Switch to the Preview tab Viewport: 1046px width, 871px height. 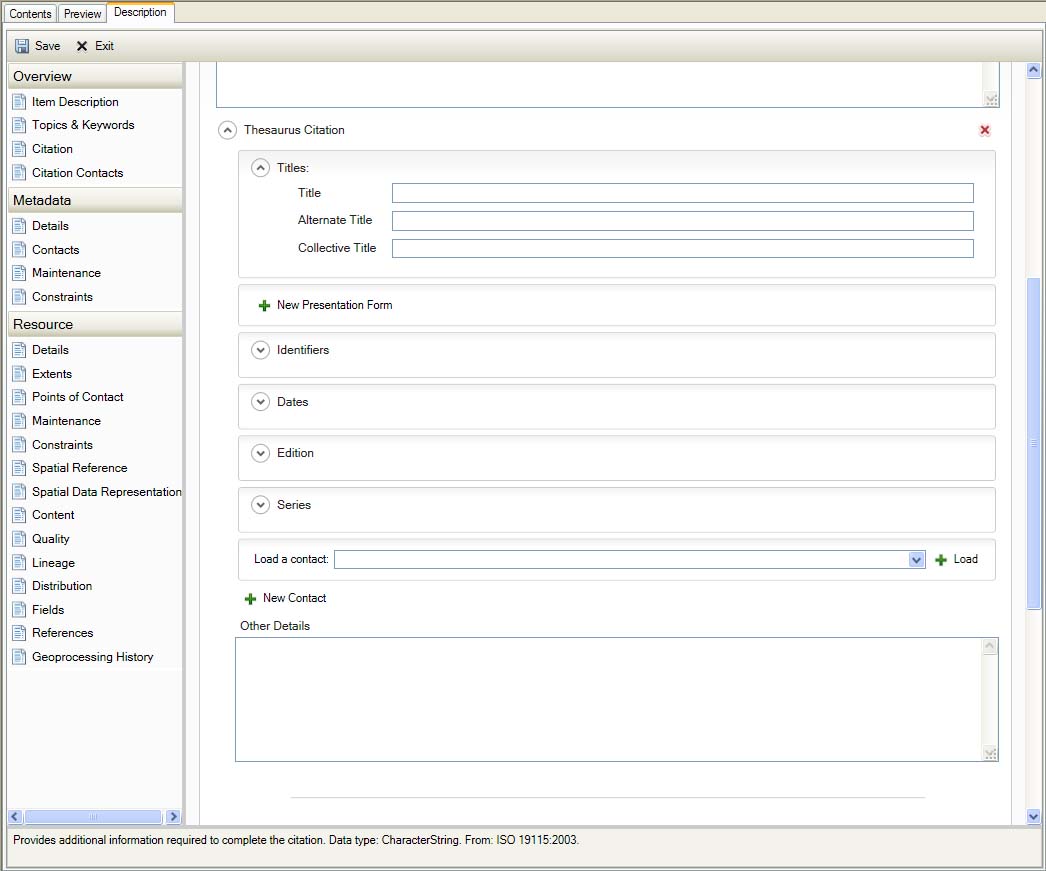pyautogui.click(x=83, y=14)
